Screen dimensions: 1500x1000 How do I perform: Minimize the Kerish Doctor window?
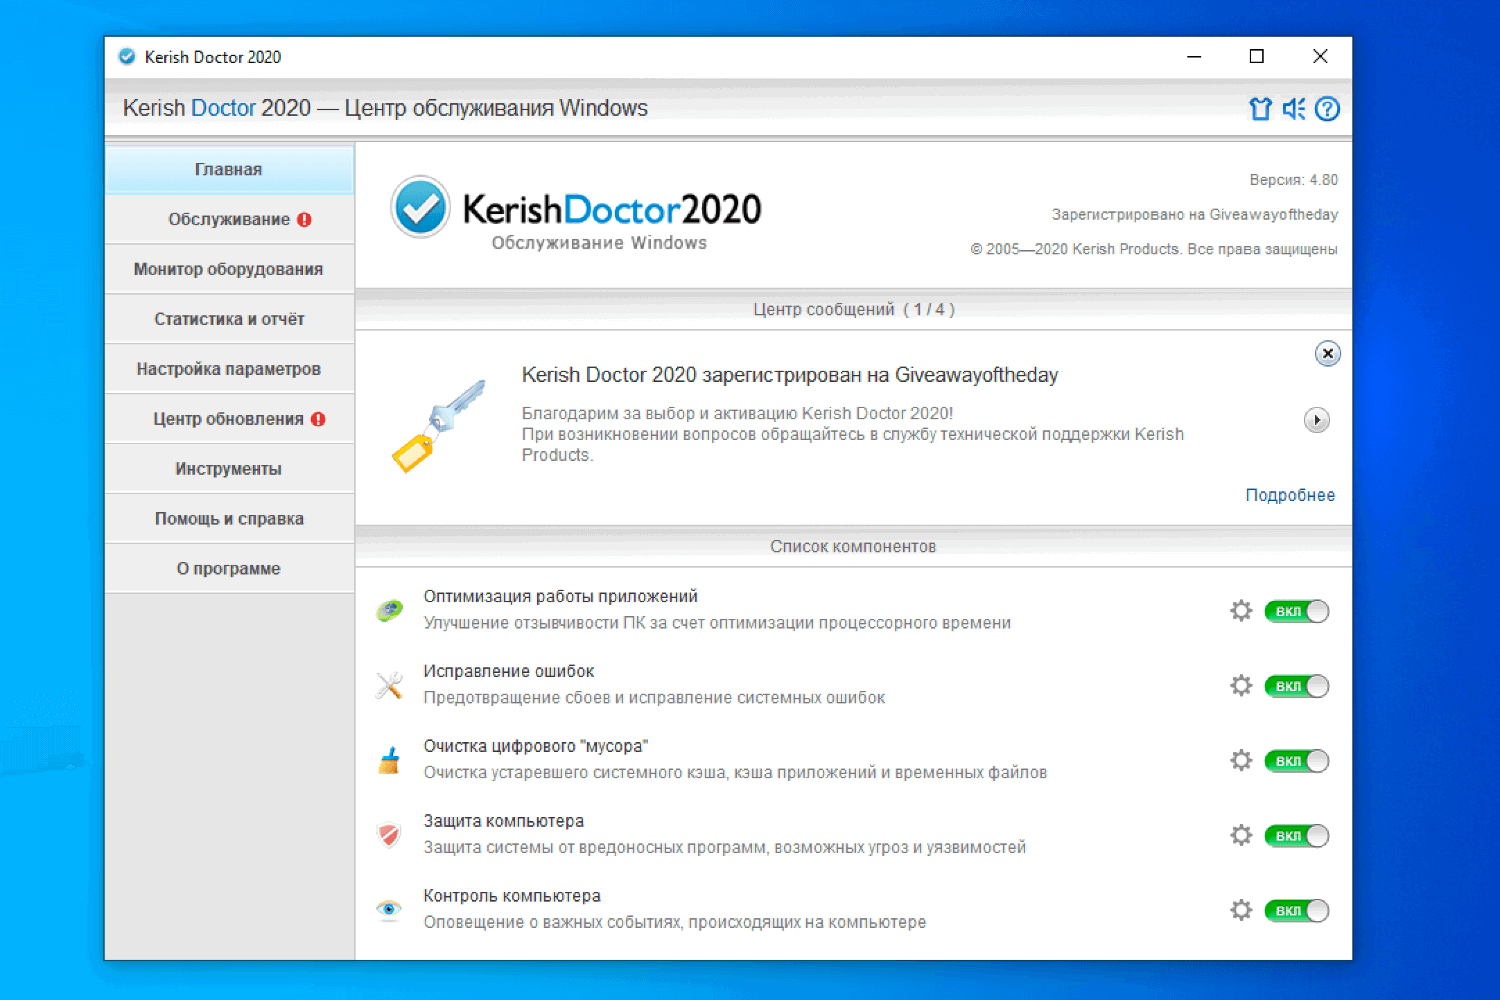pyautogui.click(x=1194, y=57)
